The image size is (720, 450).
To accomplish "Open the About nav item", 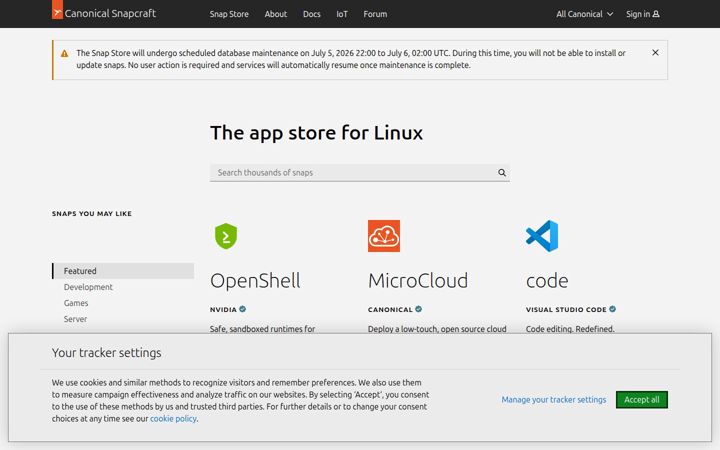I will (x=276, y=14).
